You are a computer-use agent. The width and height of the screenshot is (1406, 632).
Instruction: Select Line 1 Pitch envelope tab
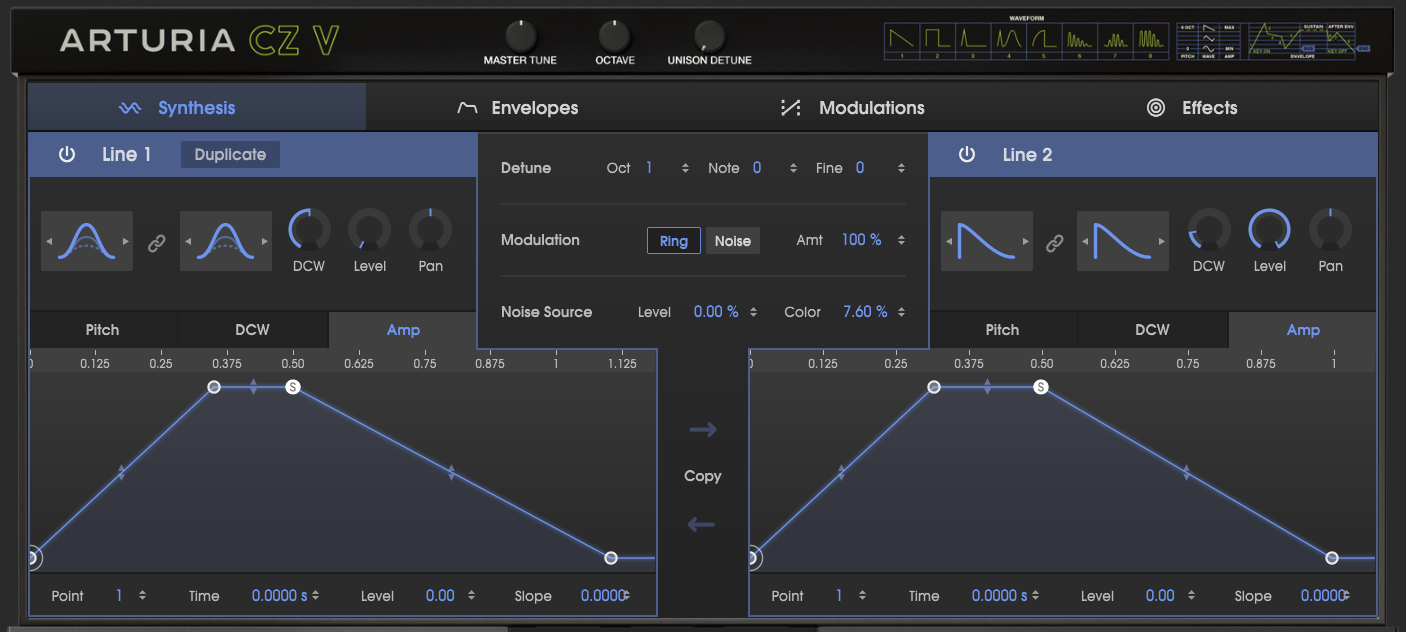102,330
